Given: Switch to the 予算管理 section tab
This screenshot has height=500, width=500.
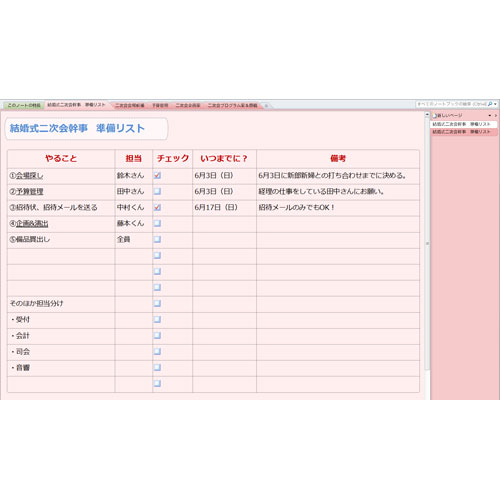Looking at the screenshot, I should 160,105.
